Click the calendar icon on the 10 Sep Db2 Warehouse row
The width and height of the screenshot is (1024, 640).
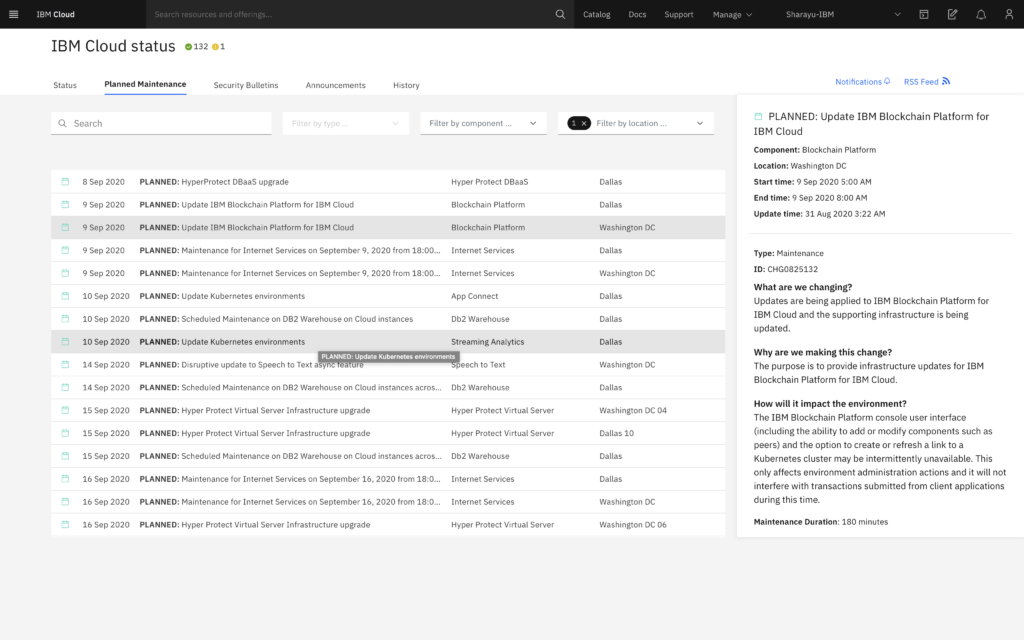point(65,319)
